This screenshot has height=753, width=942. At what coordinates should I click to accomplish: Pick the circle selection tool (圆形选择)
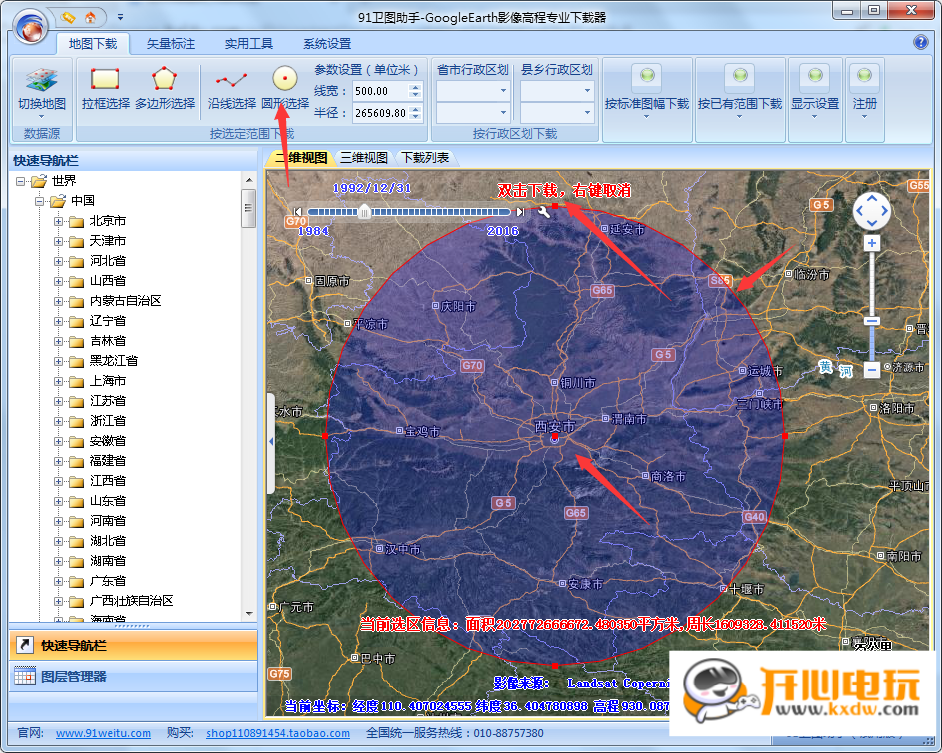tap(285, 89)
